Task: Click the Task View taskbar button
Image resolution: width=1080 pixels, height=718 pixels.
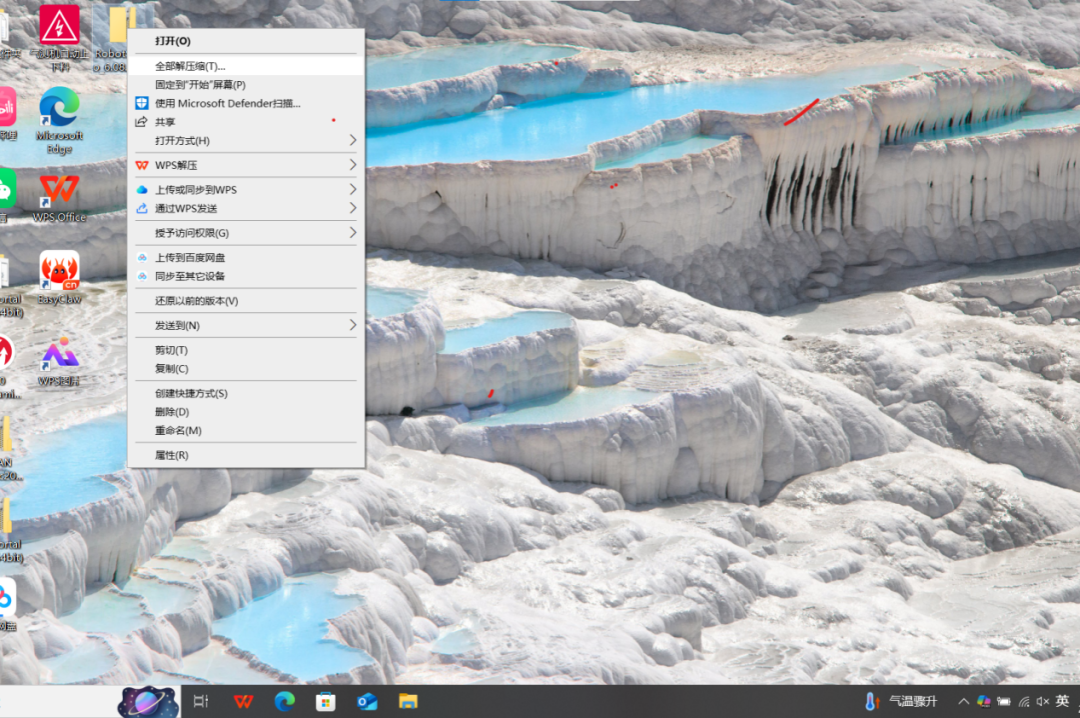Action: pyautogui.click(x=201, y=701)
